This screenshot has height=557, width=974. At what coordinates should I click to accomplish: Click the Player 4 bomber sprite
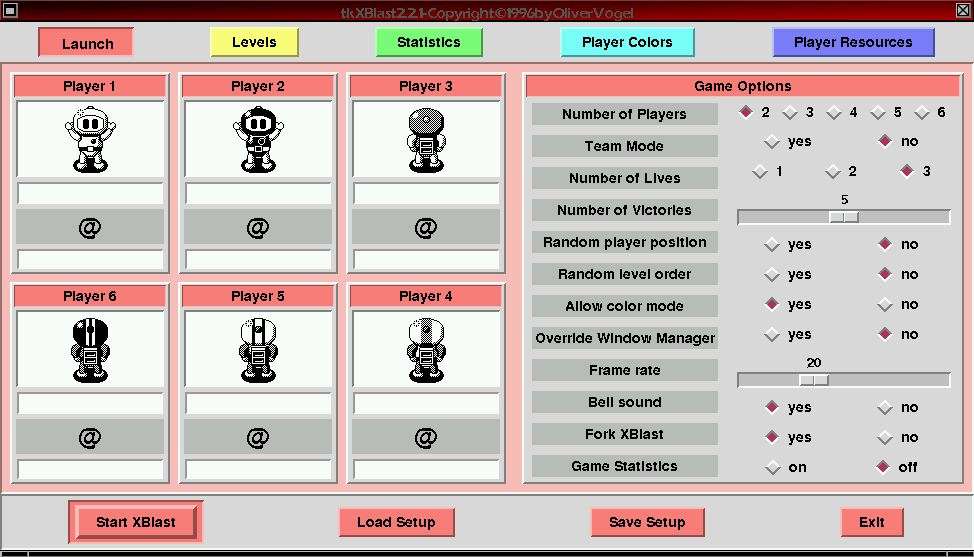pos(426,350)
